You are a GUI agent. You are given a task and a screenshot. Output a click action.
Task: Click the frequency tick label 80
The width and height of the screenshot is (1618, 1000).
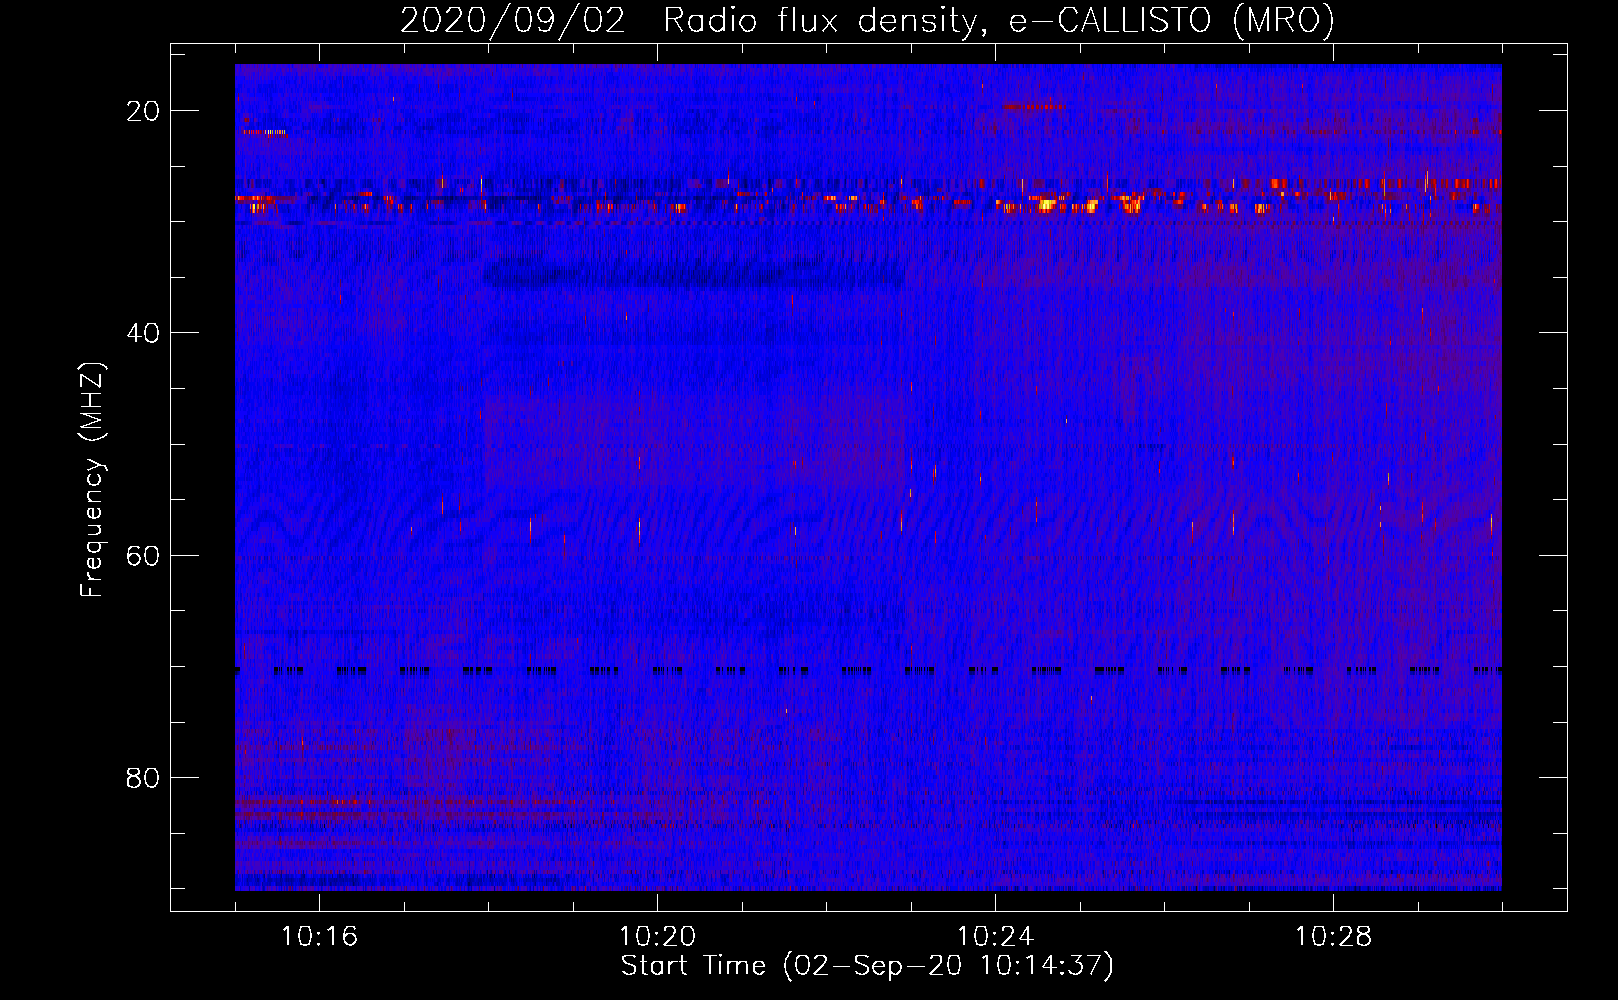click(143, 777)
